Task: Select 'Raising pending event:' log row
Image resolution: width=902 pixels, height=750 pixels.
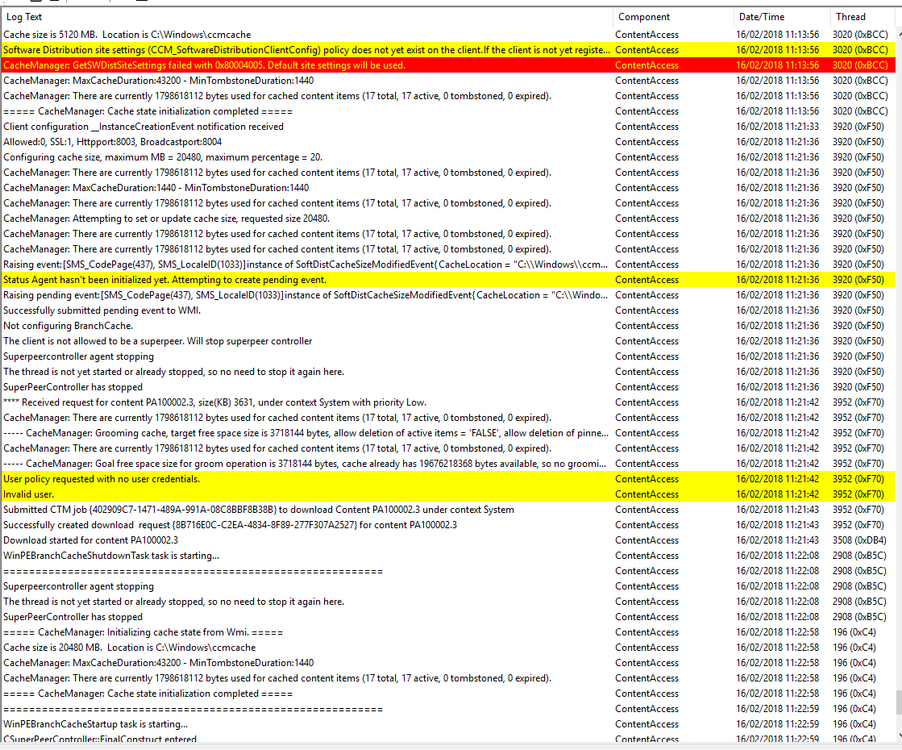Action: [448, 295]
